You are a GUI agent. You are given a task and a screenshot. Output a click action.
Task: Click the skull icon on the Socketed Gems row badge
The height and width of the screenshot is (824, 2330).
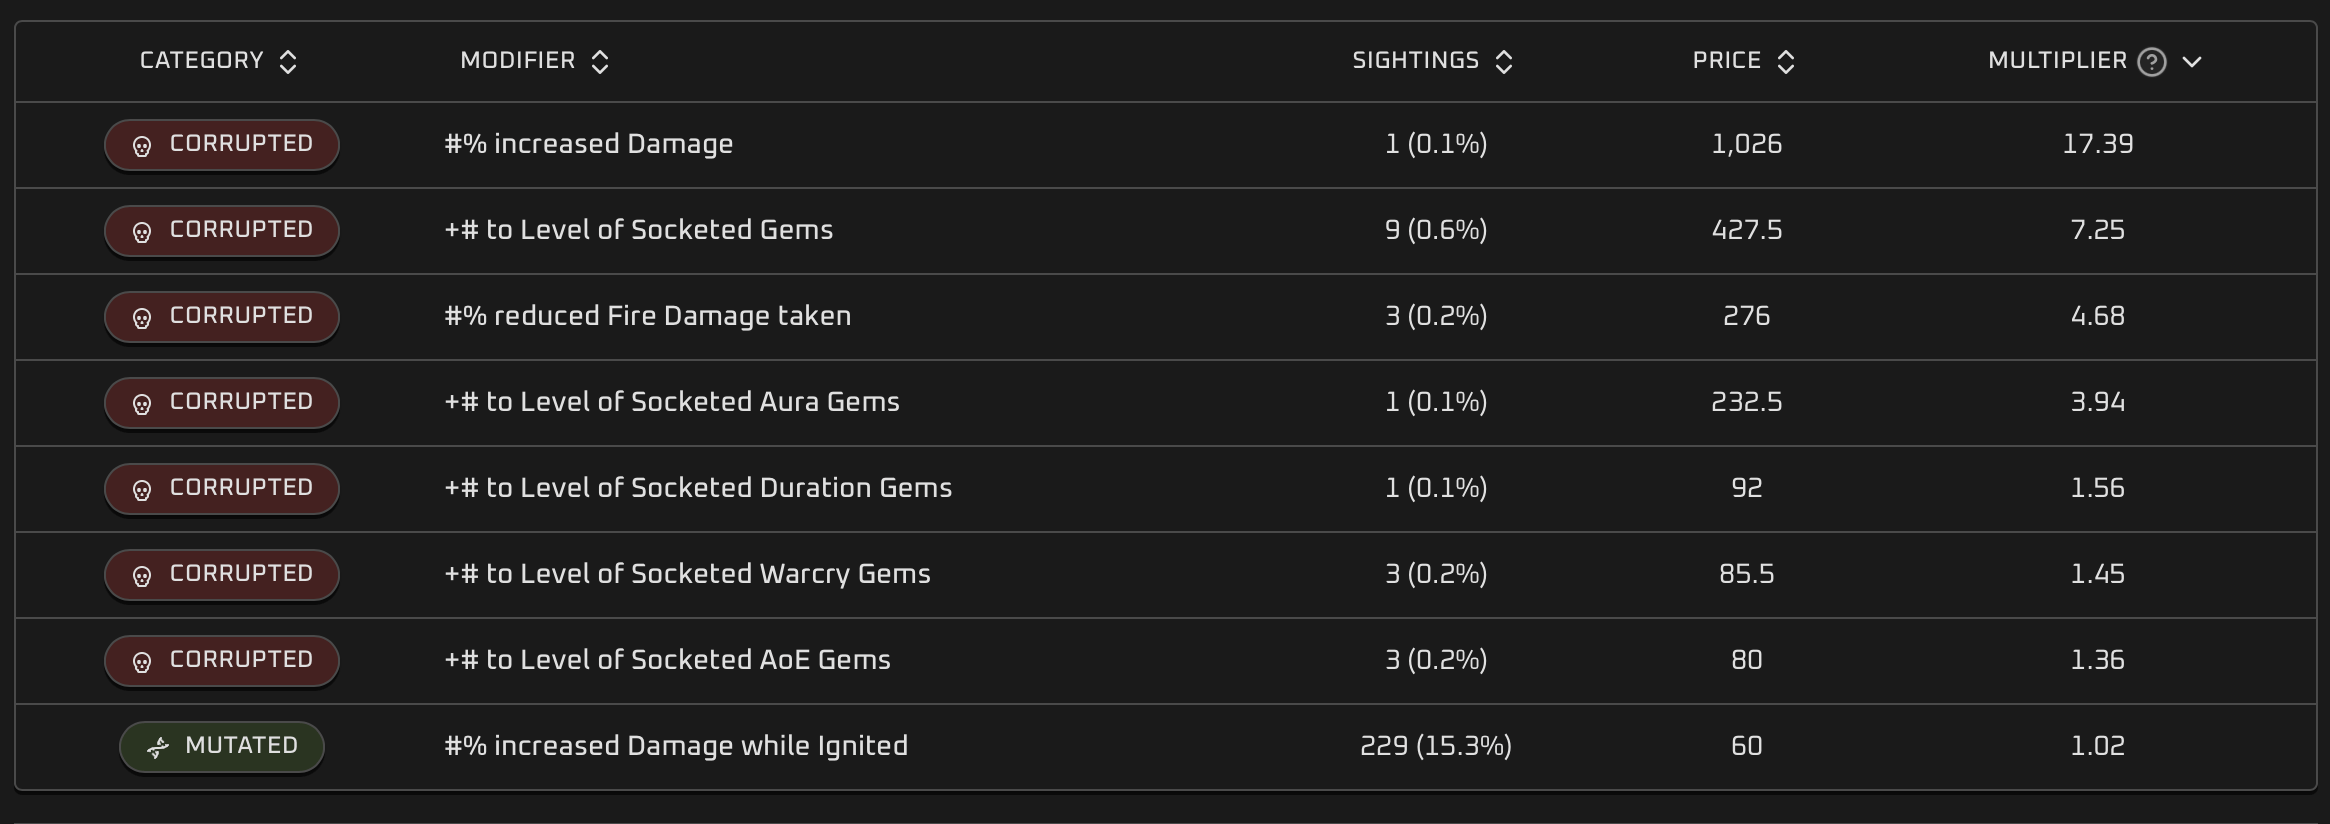click(144, 230)
